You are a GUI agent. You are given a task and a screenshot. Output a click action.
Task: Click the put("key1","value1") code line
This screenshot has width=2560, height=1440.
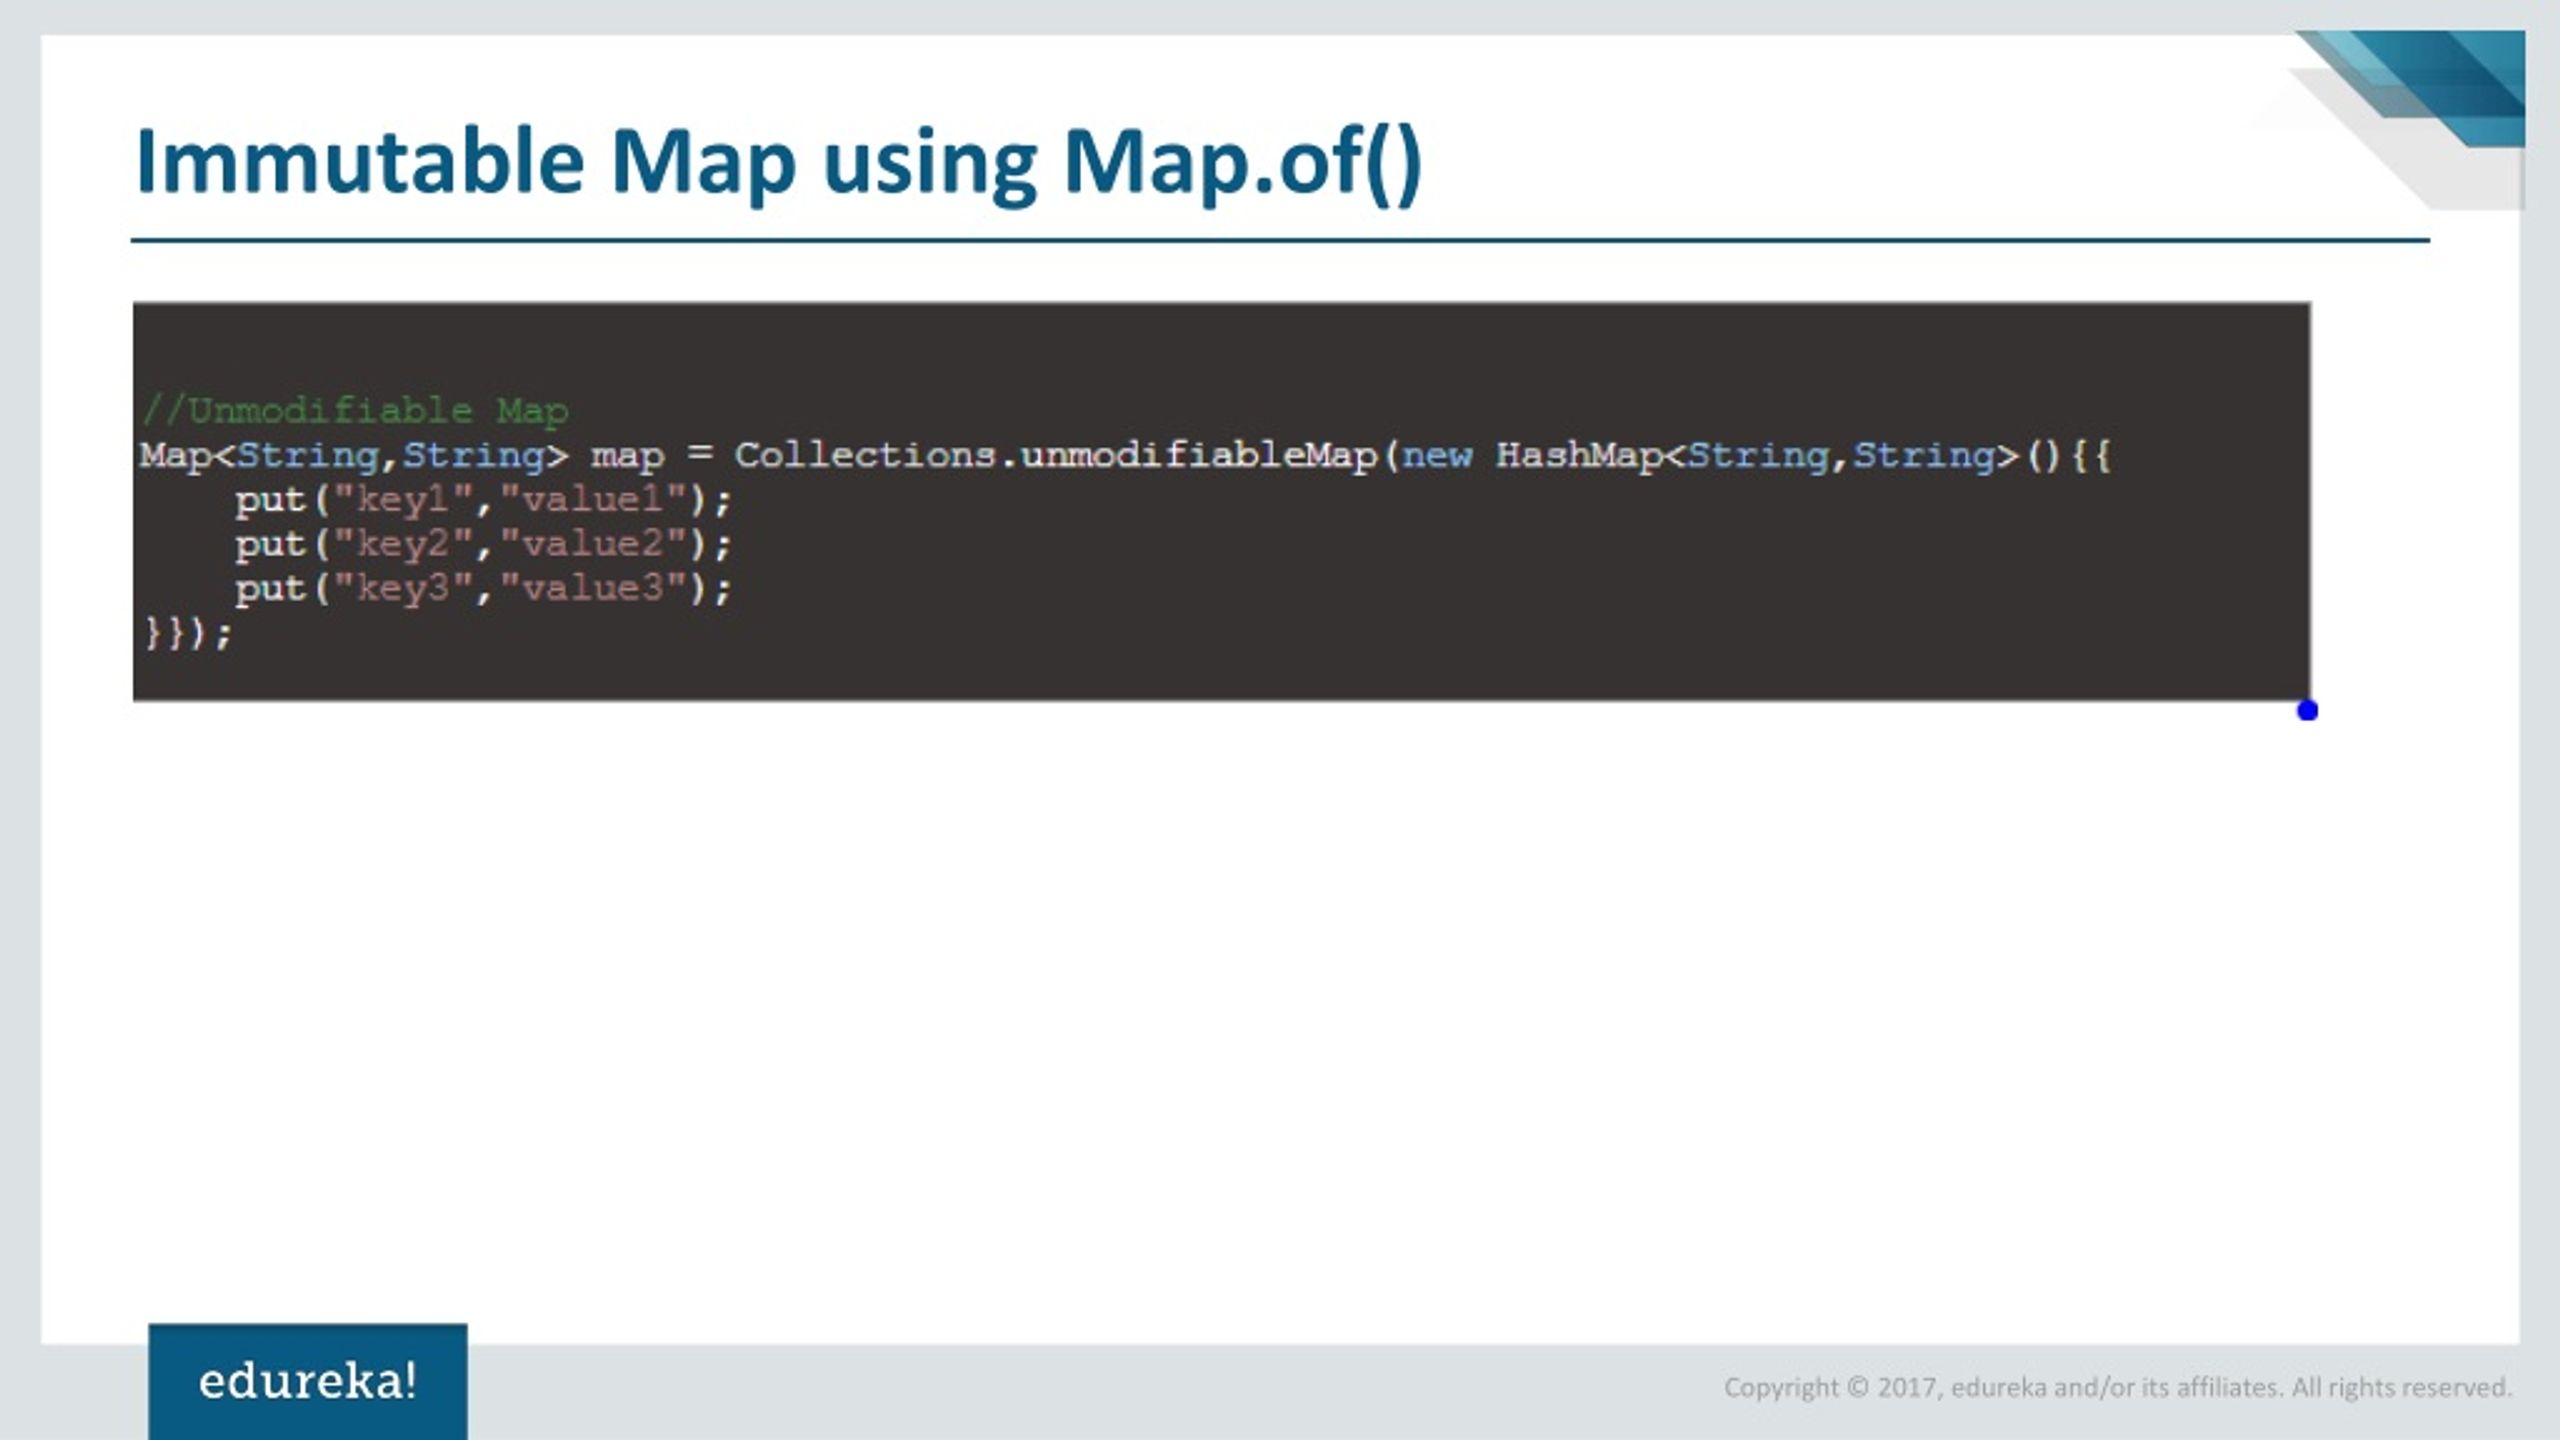[485, 499]
